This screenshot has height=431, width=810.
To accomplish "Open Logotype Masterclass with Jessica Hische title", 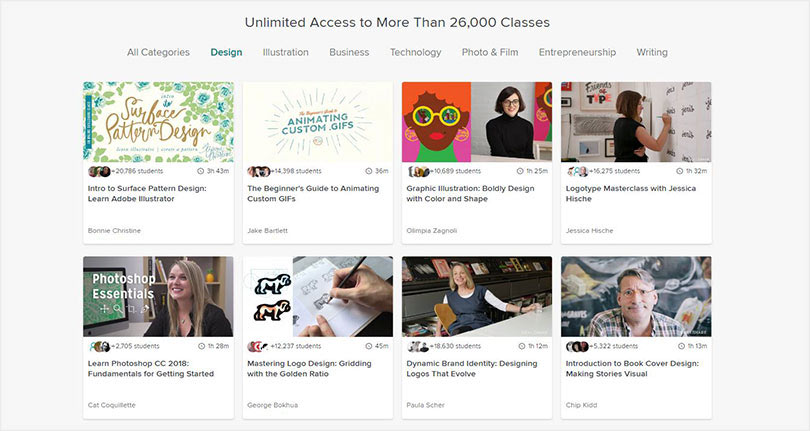I will pos(631,193).
